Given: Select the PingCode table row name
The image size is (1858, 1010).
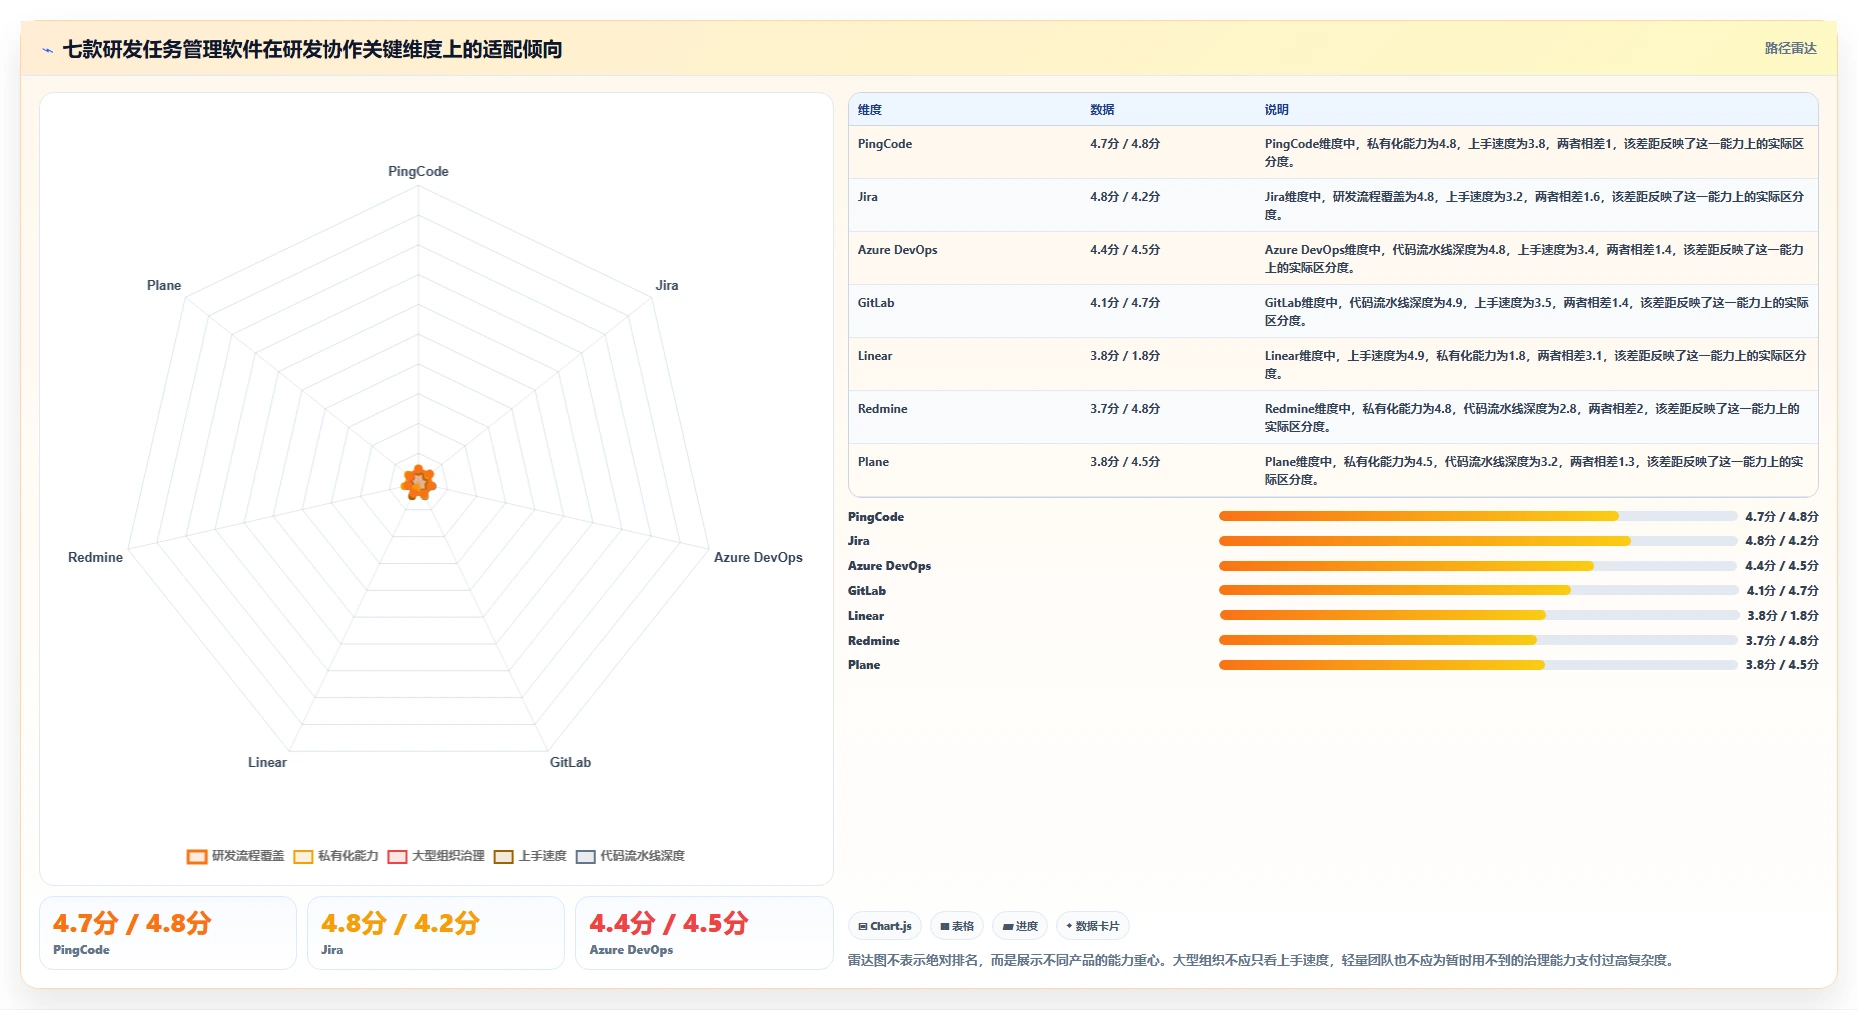Looking at the screenshot, I should [885, 144].
